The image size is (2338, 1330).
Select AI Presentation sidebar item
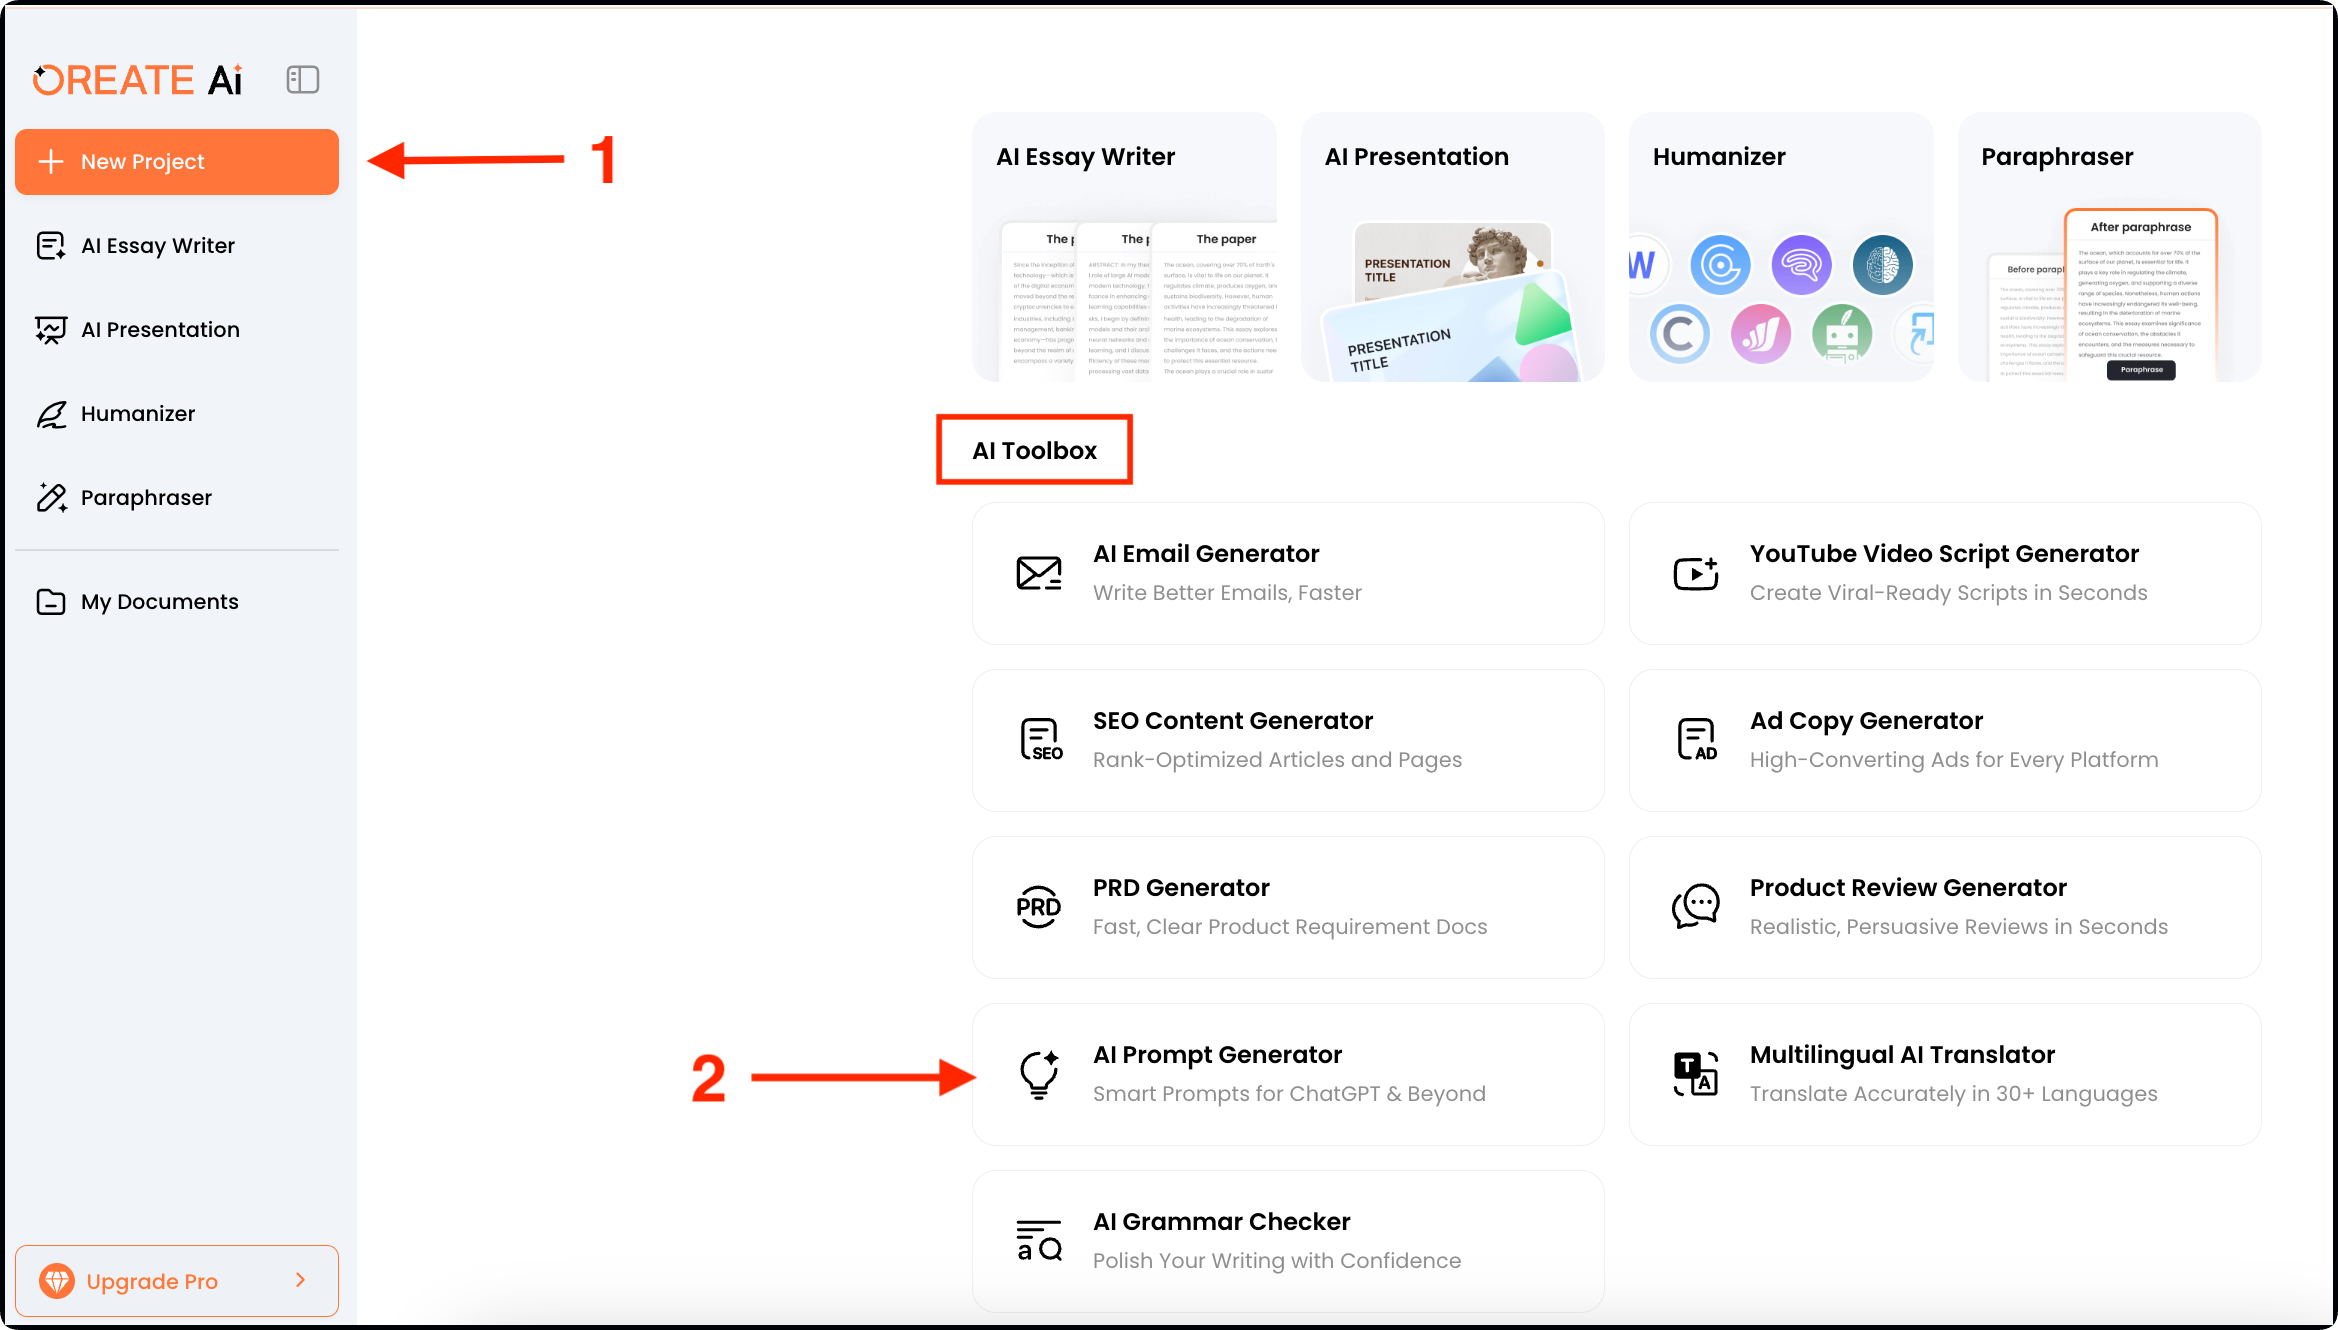(160, 330)
